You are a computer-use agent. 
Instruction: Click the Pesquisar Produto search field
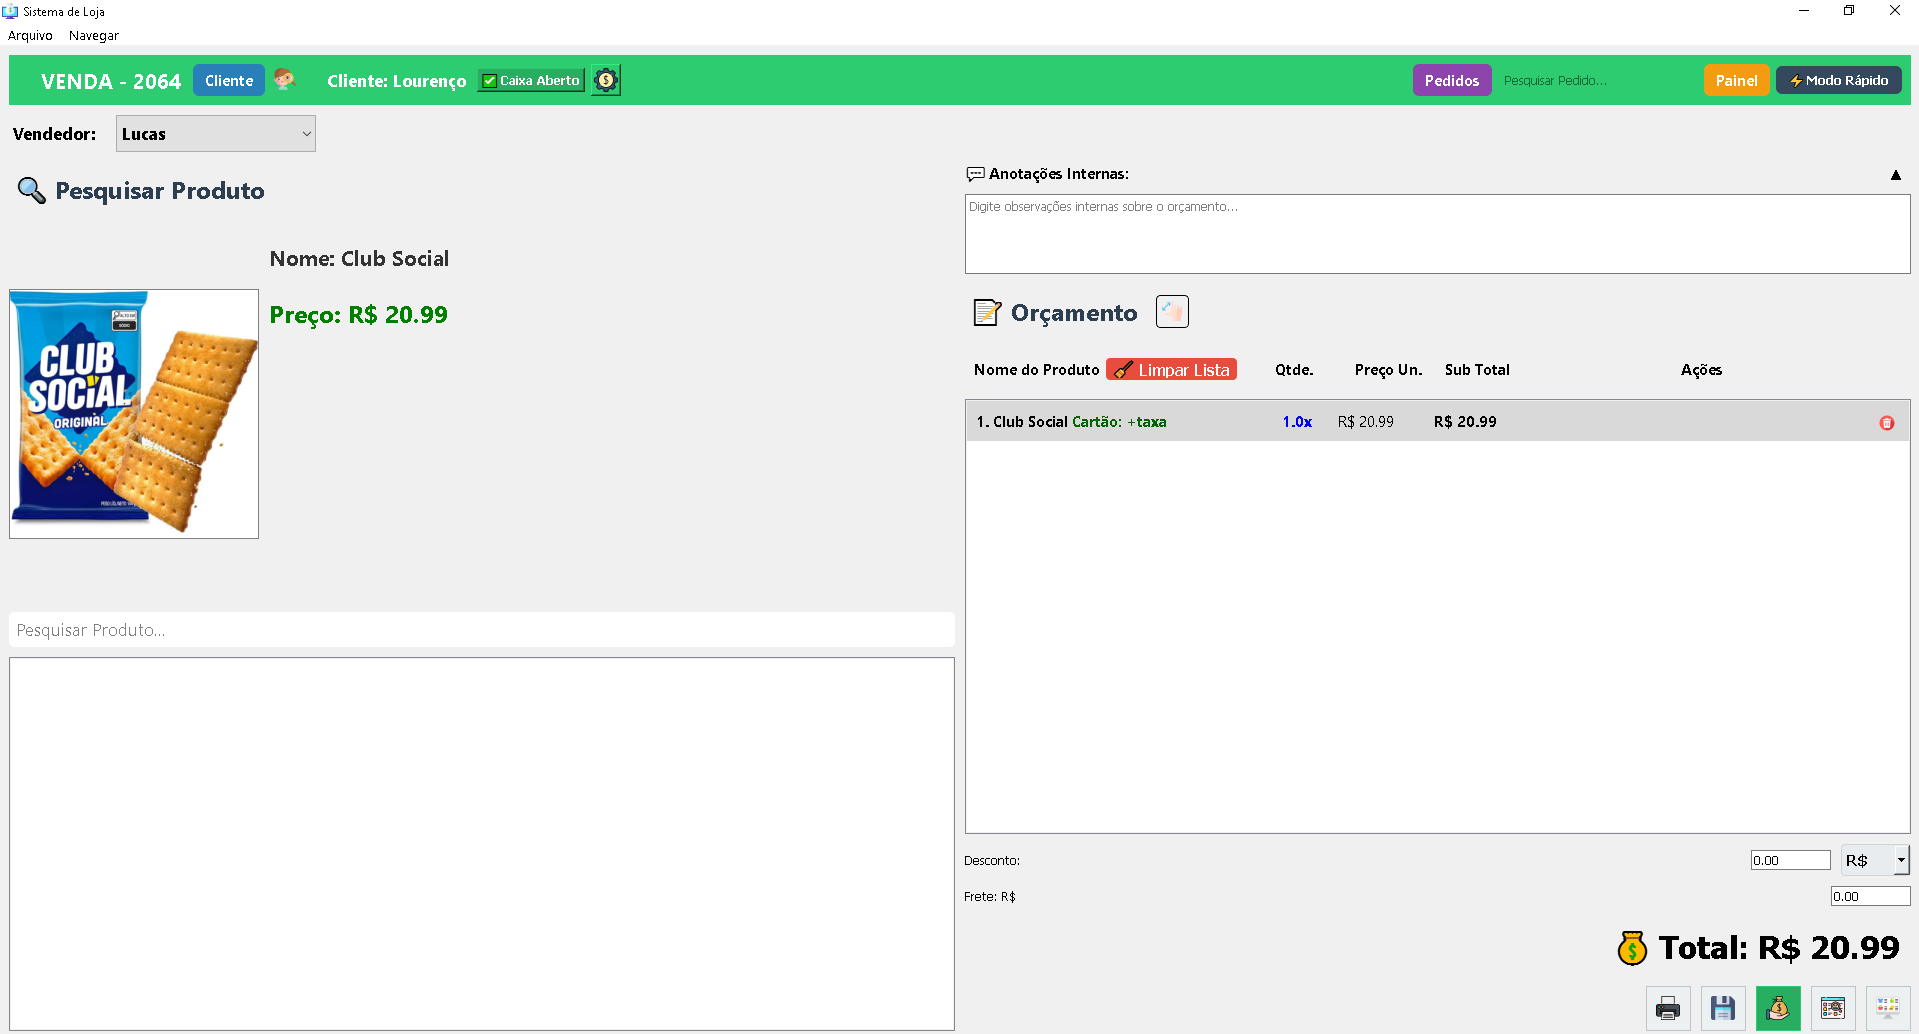click(x=481, y=630)
